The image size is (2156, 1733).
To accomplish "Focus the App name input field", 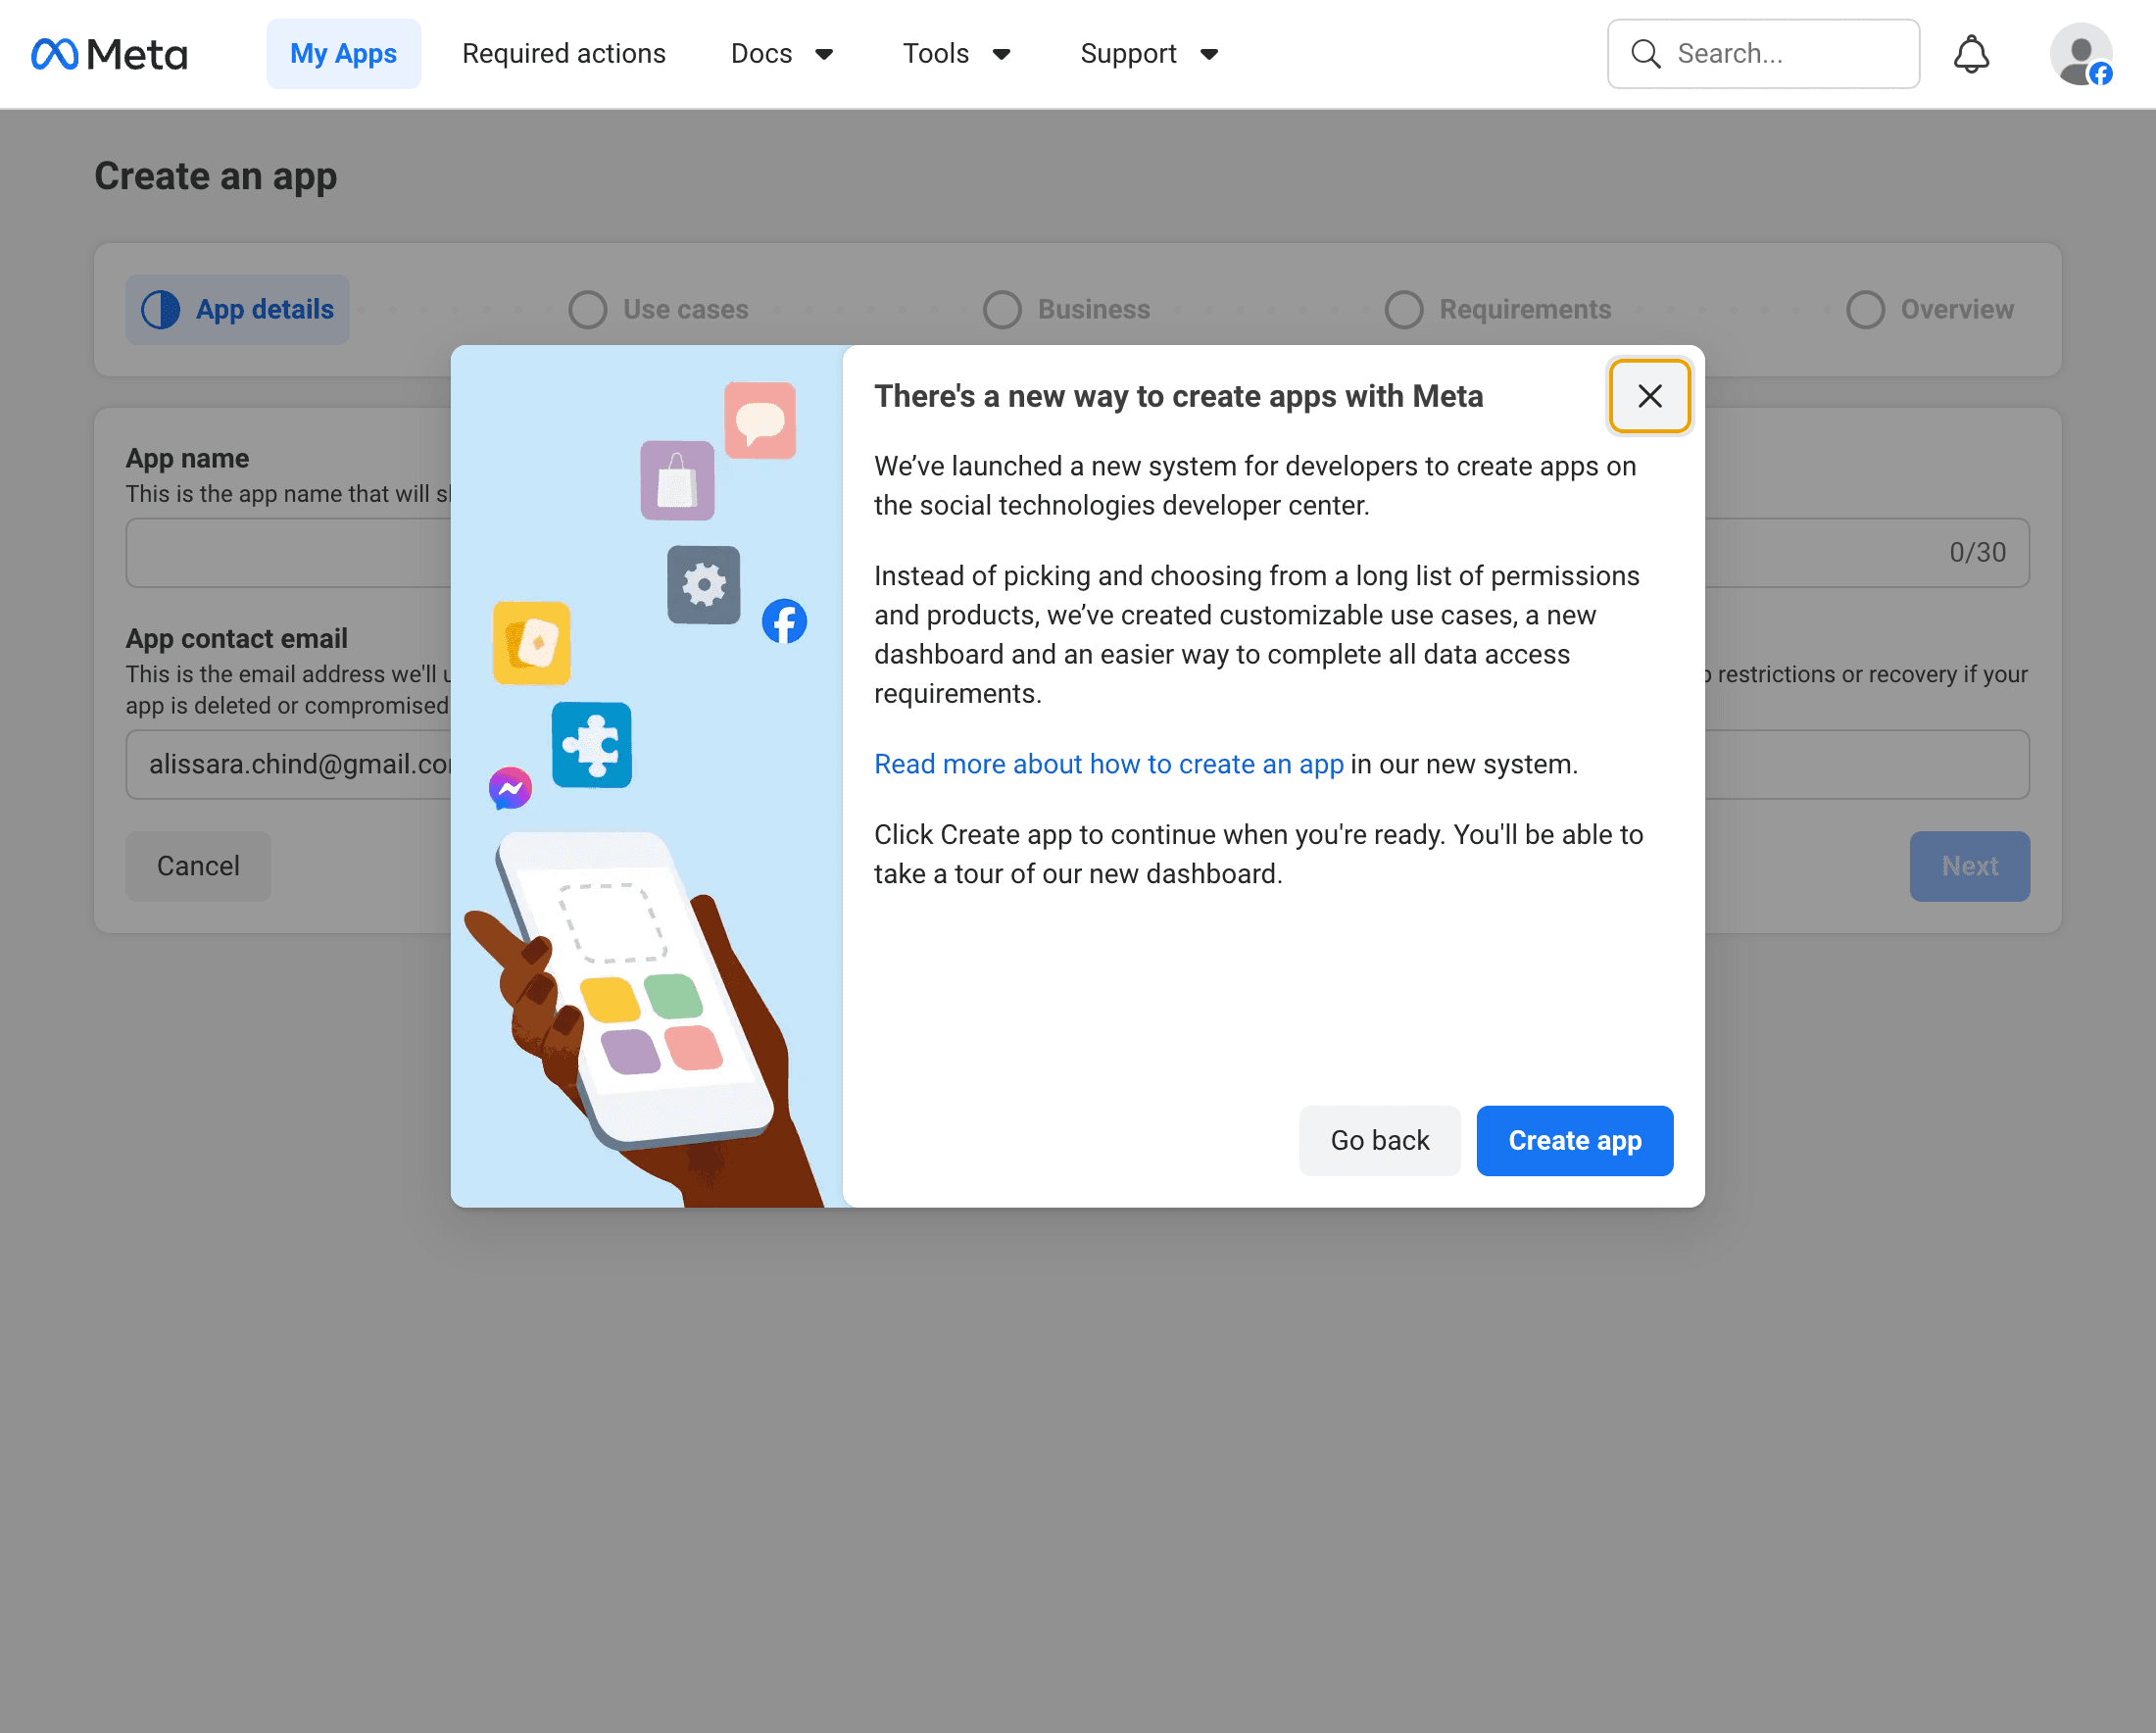I will 1077,553.
